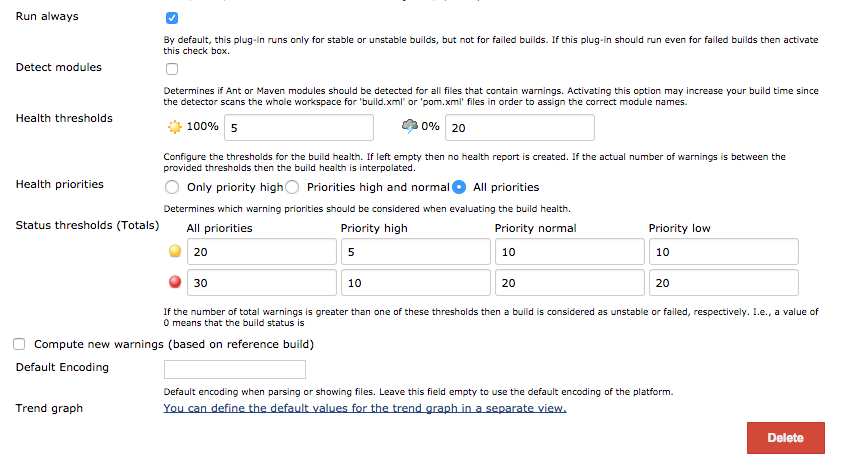Focus the 100% health threshold field
860x472 pixels.
[x=299, y=128]
